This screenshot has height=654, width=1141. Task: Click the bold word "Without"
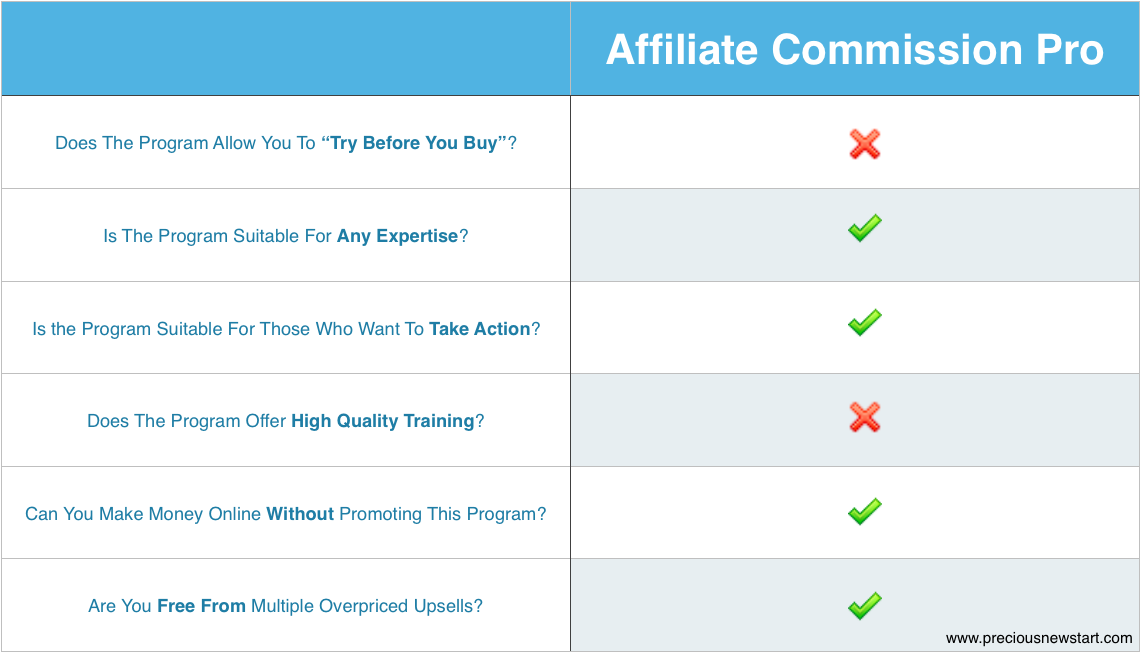300,514
